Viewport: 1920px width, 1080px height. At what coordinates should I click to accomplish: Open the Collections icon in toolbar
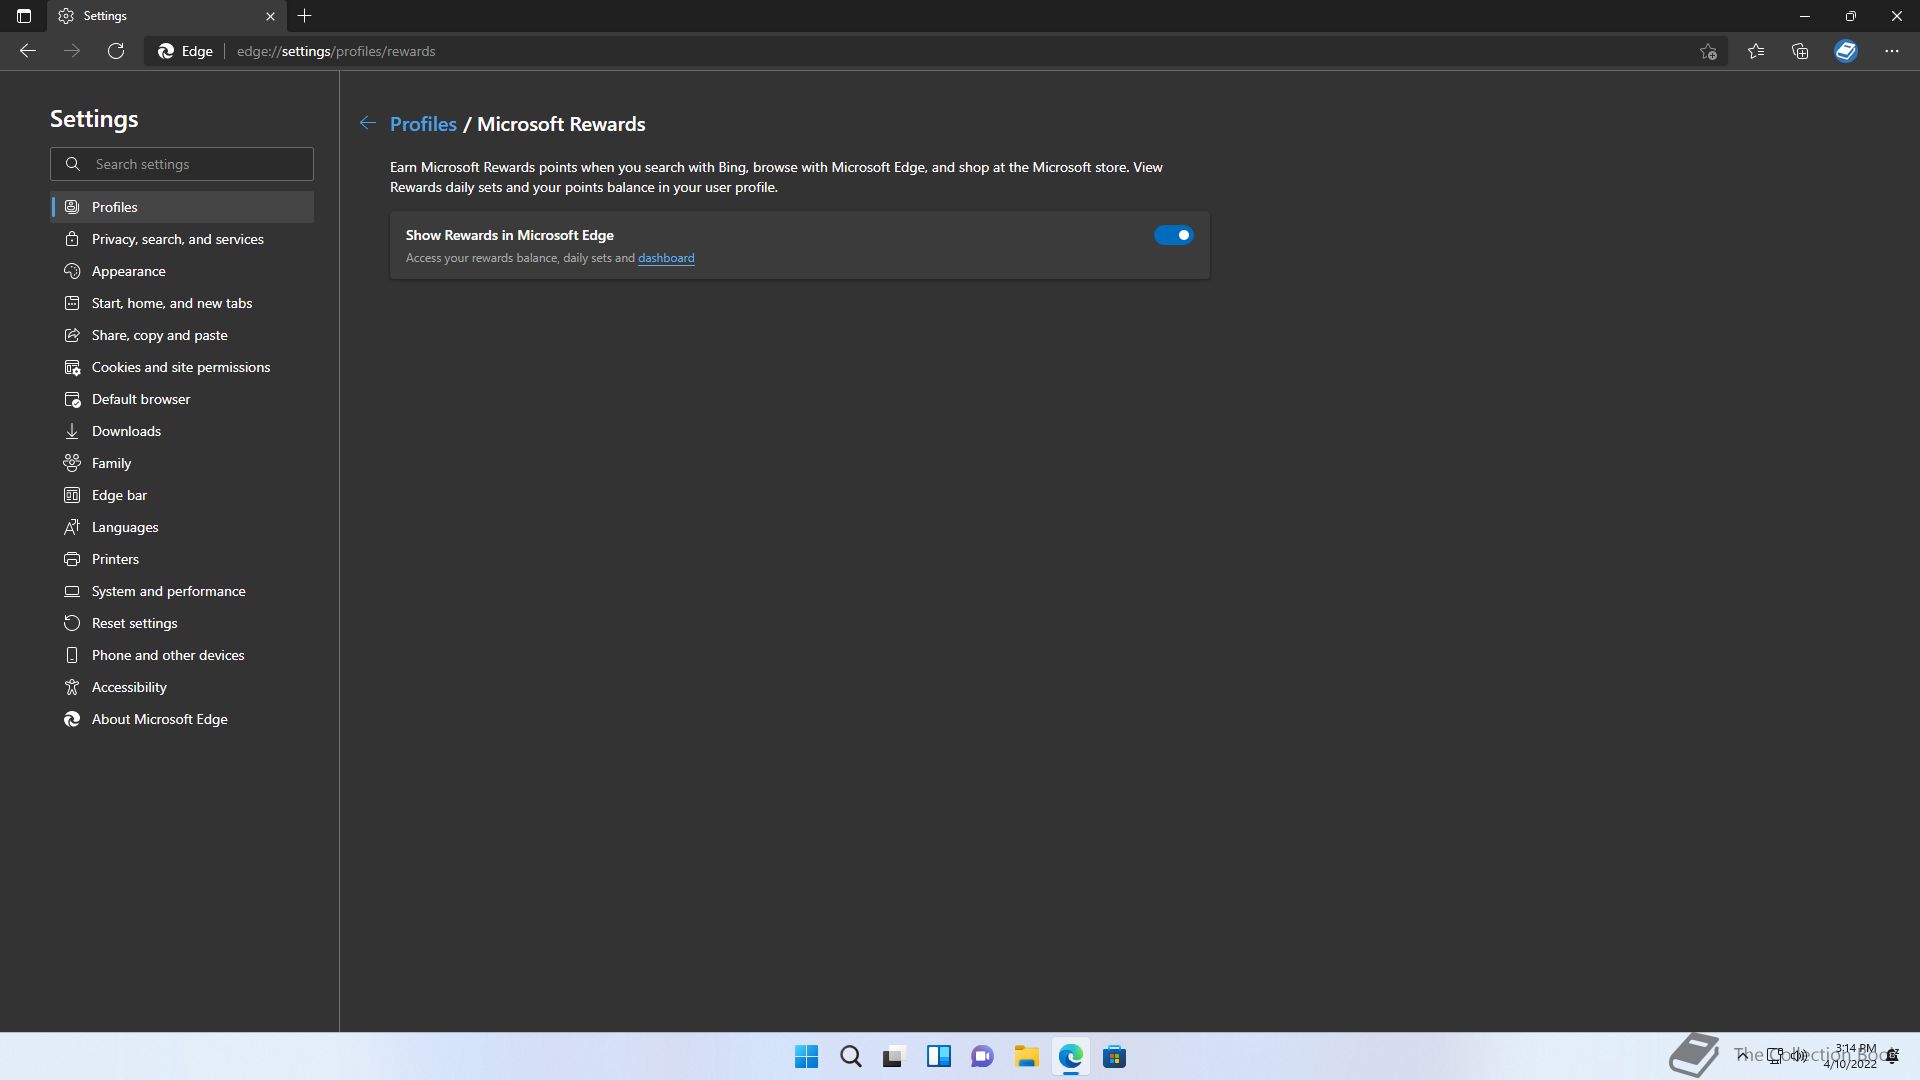pyautogui.click(x=1800, y=51)
